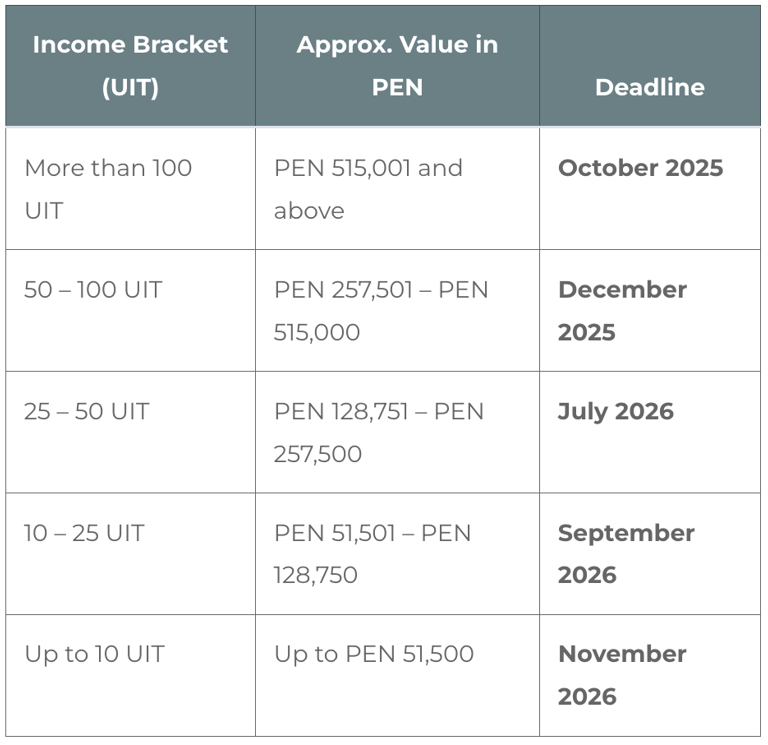Viewport: 768px width, 745px height.
Task: Click the 10 – 25 UIT bracket cell
Action: (x=84, y=533)
